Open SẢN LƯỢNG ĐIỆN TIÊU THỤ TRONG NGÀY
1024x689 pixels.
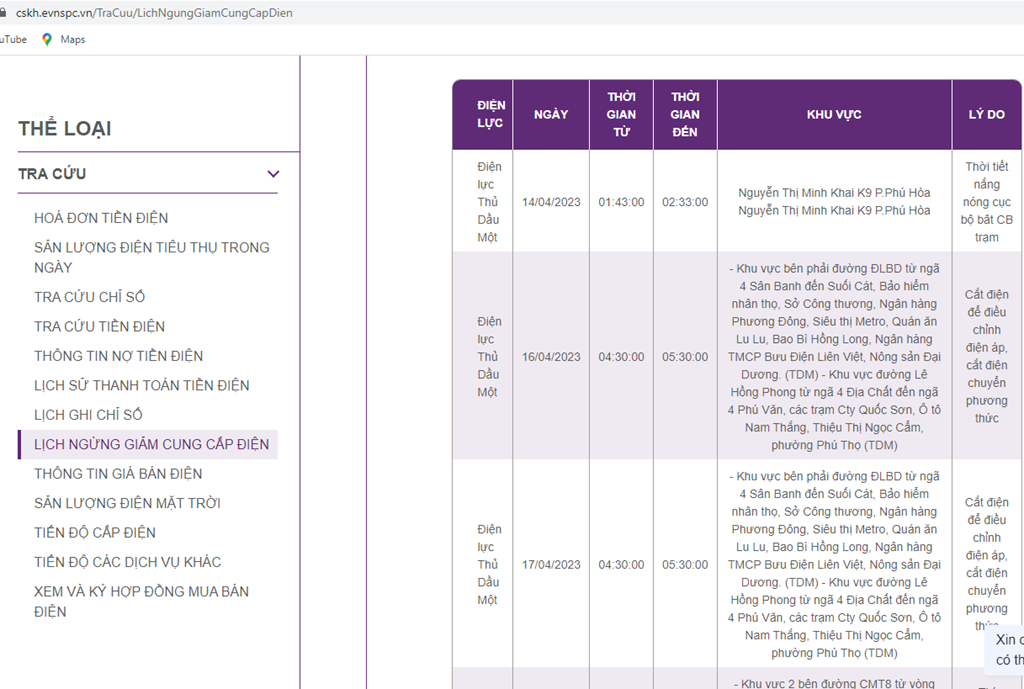[152, 257]
